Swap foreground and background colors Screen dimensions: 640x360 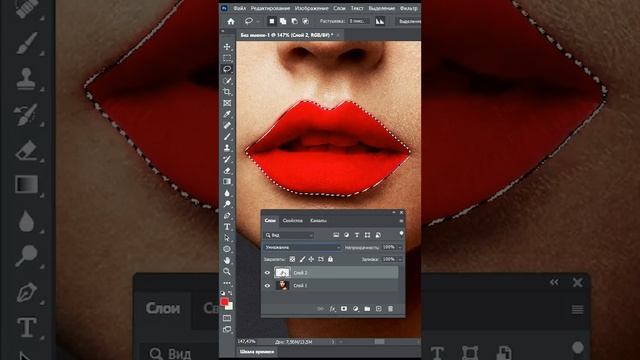pos(230,293)
